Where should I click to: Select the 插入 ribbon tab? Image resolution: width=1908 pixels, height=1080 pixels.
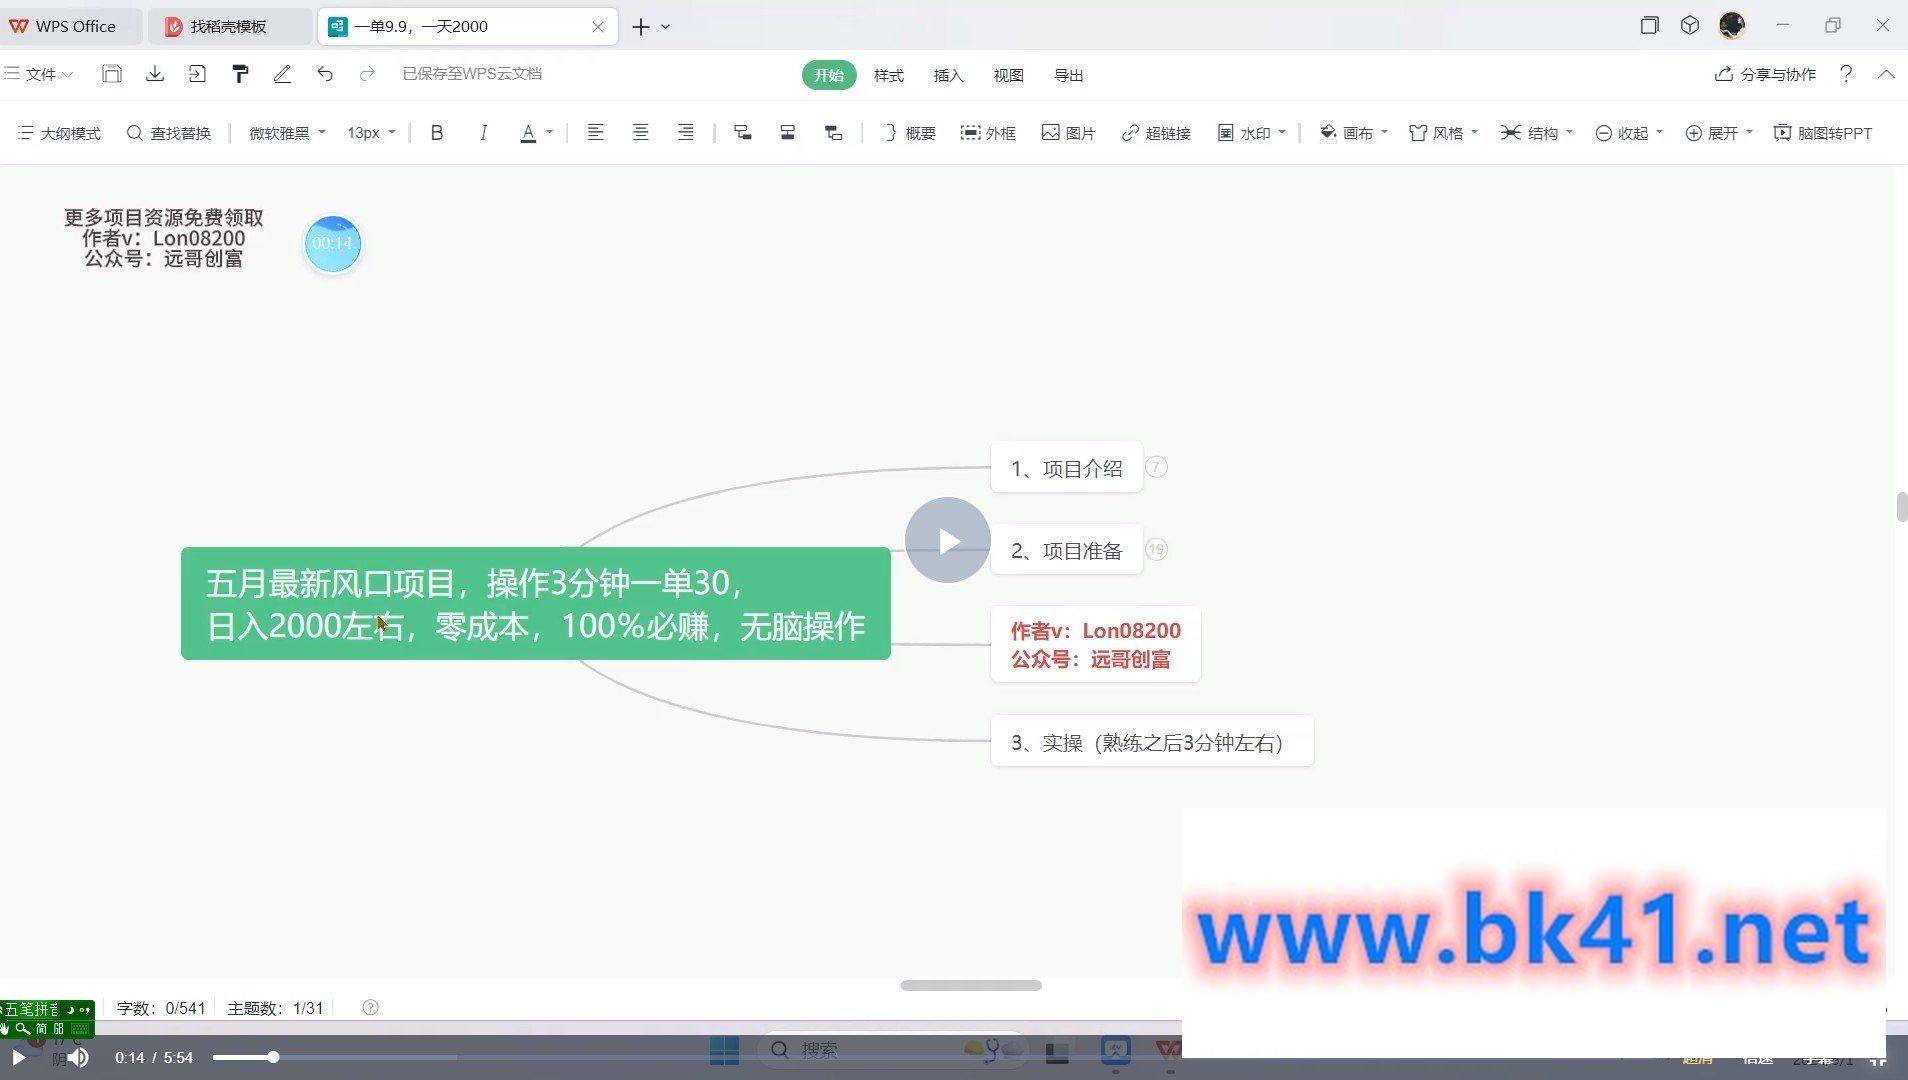[x=948, y=75]
